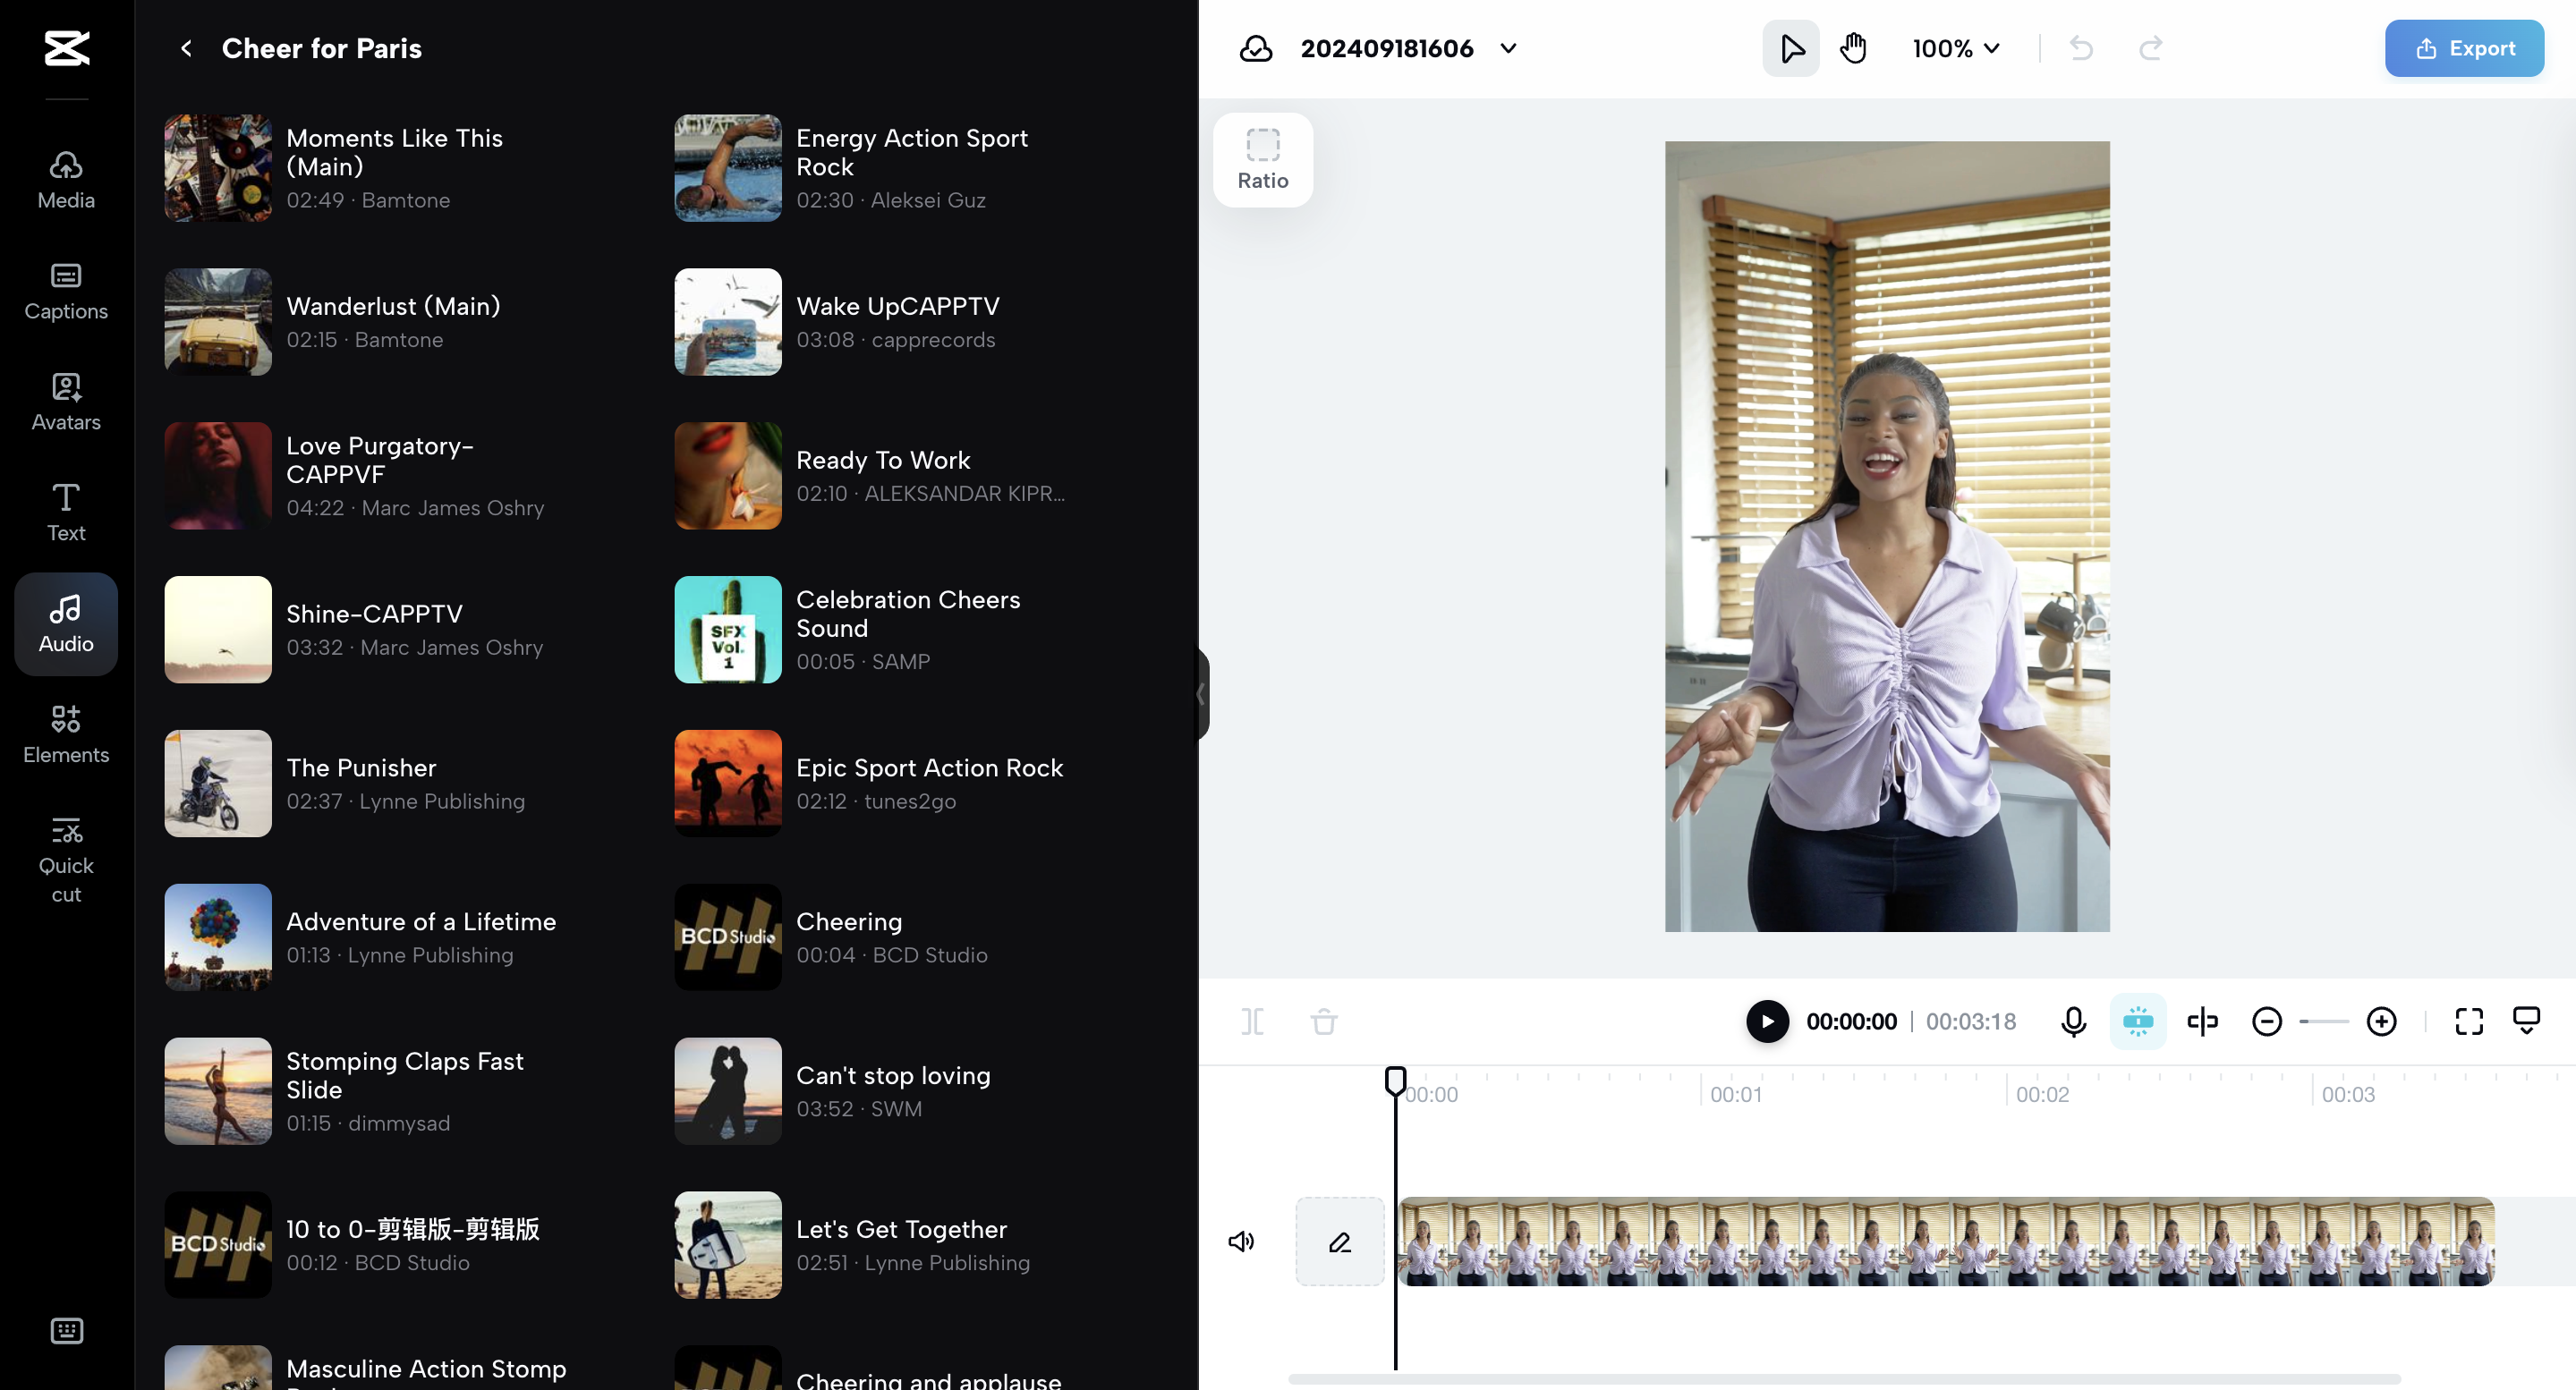Screen dimensions: 2576x1390
Task: Mute the video track audio
Action: pyautogui.click(x=1241, y=1241)
